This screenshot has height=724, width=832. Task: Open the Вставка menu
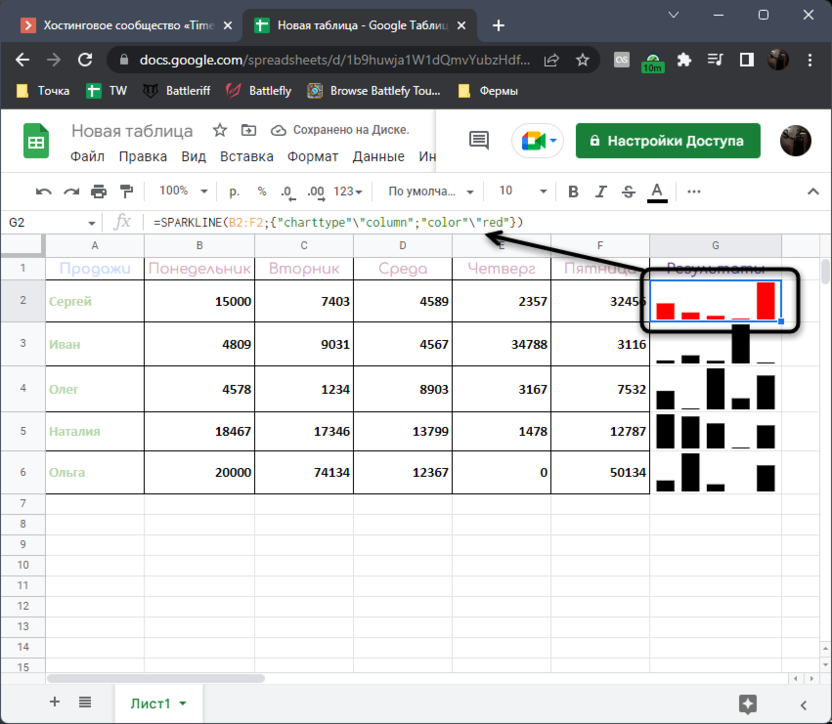coord(246,156)
